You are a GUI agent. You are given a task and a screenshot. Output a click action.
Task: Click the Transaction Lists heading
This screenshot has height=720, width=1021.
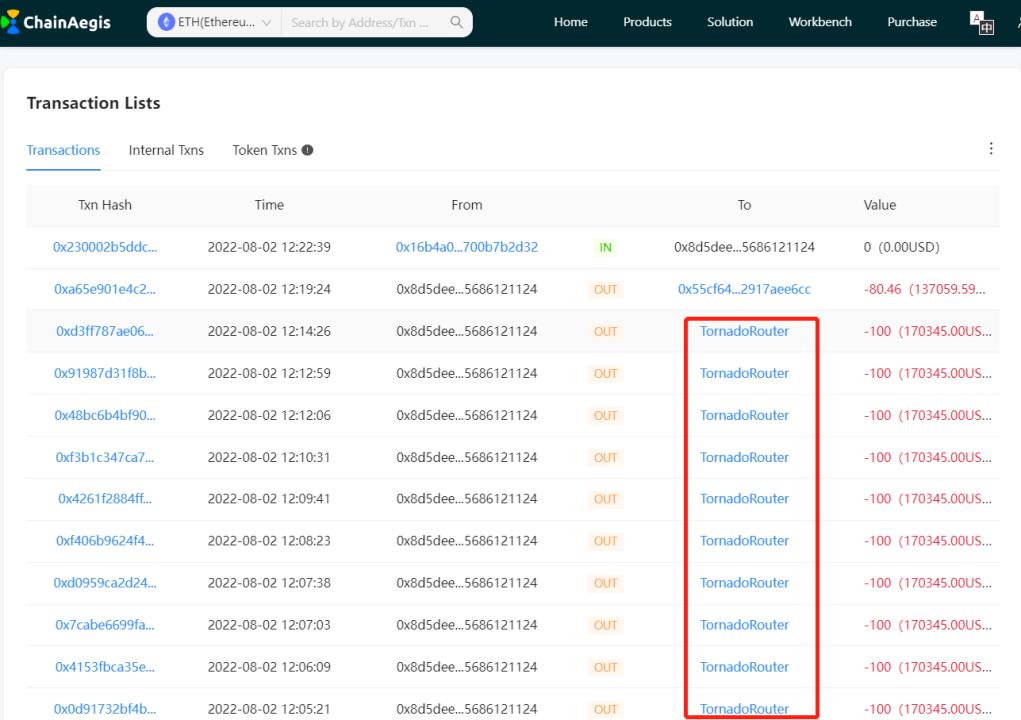[x=93, y=103]
